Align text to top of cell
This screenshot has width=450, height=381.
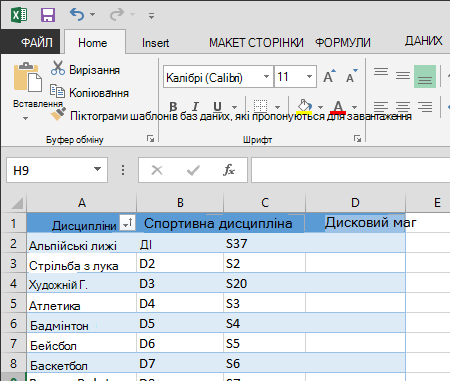point(381,72)
